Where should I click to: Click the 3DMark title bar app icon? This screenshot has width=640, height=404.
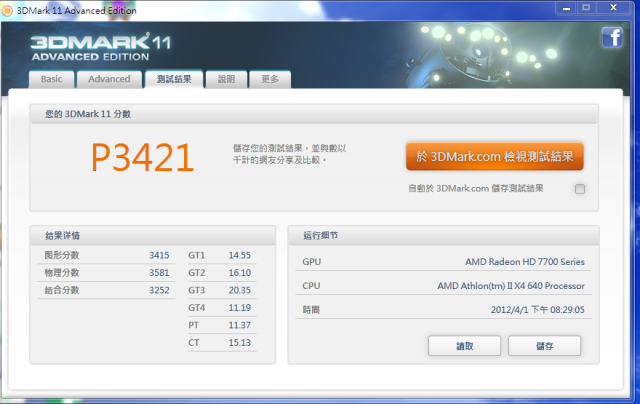click(x=7, y=11)
